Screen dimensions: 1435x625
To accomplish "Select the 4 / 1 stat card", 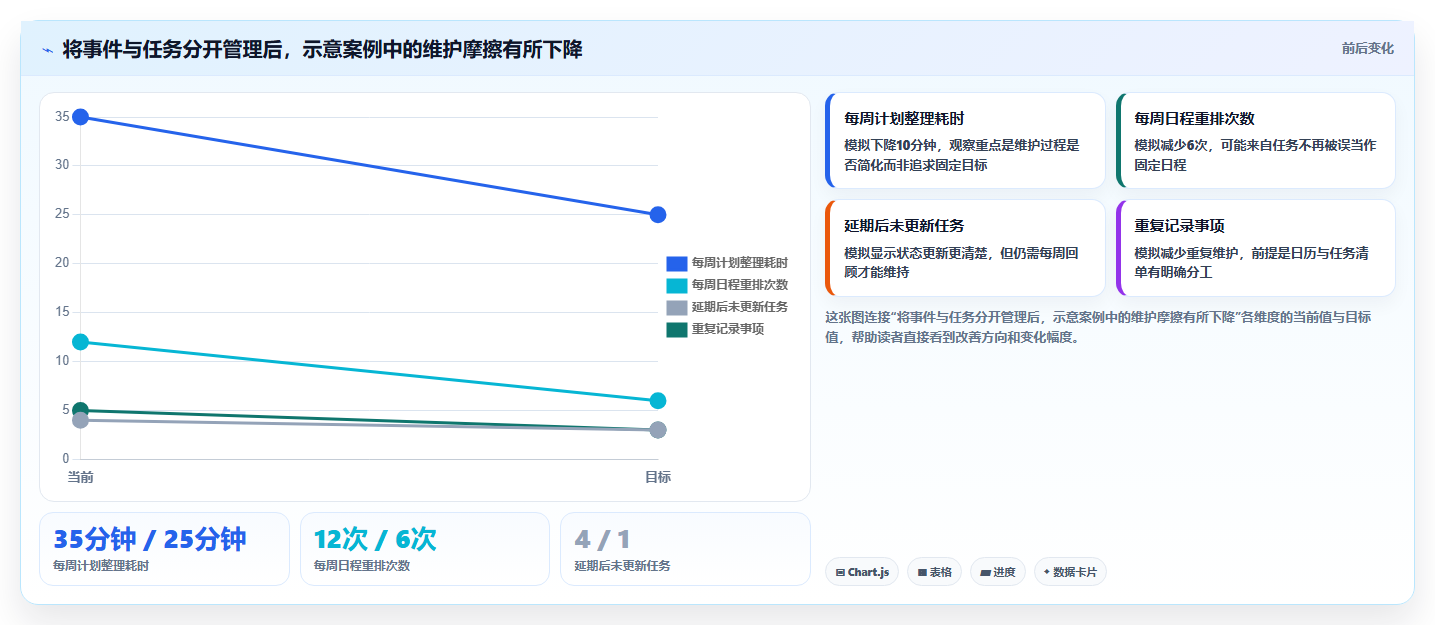I will tap(685, 549).
